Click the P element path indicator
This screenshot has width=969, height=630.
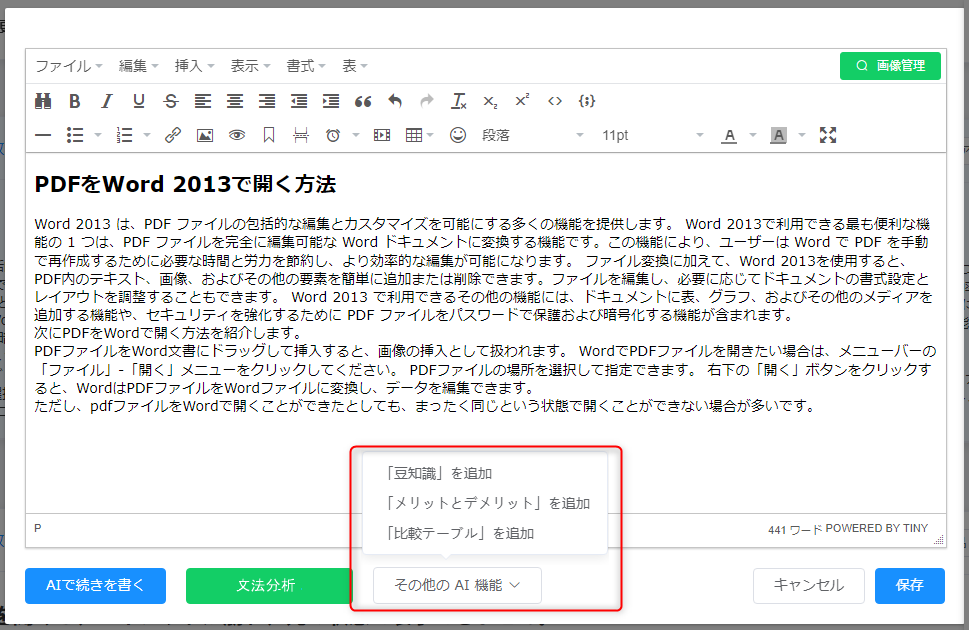(x=38, y=529)
